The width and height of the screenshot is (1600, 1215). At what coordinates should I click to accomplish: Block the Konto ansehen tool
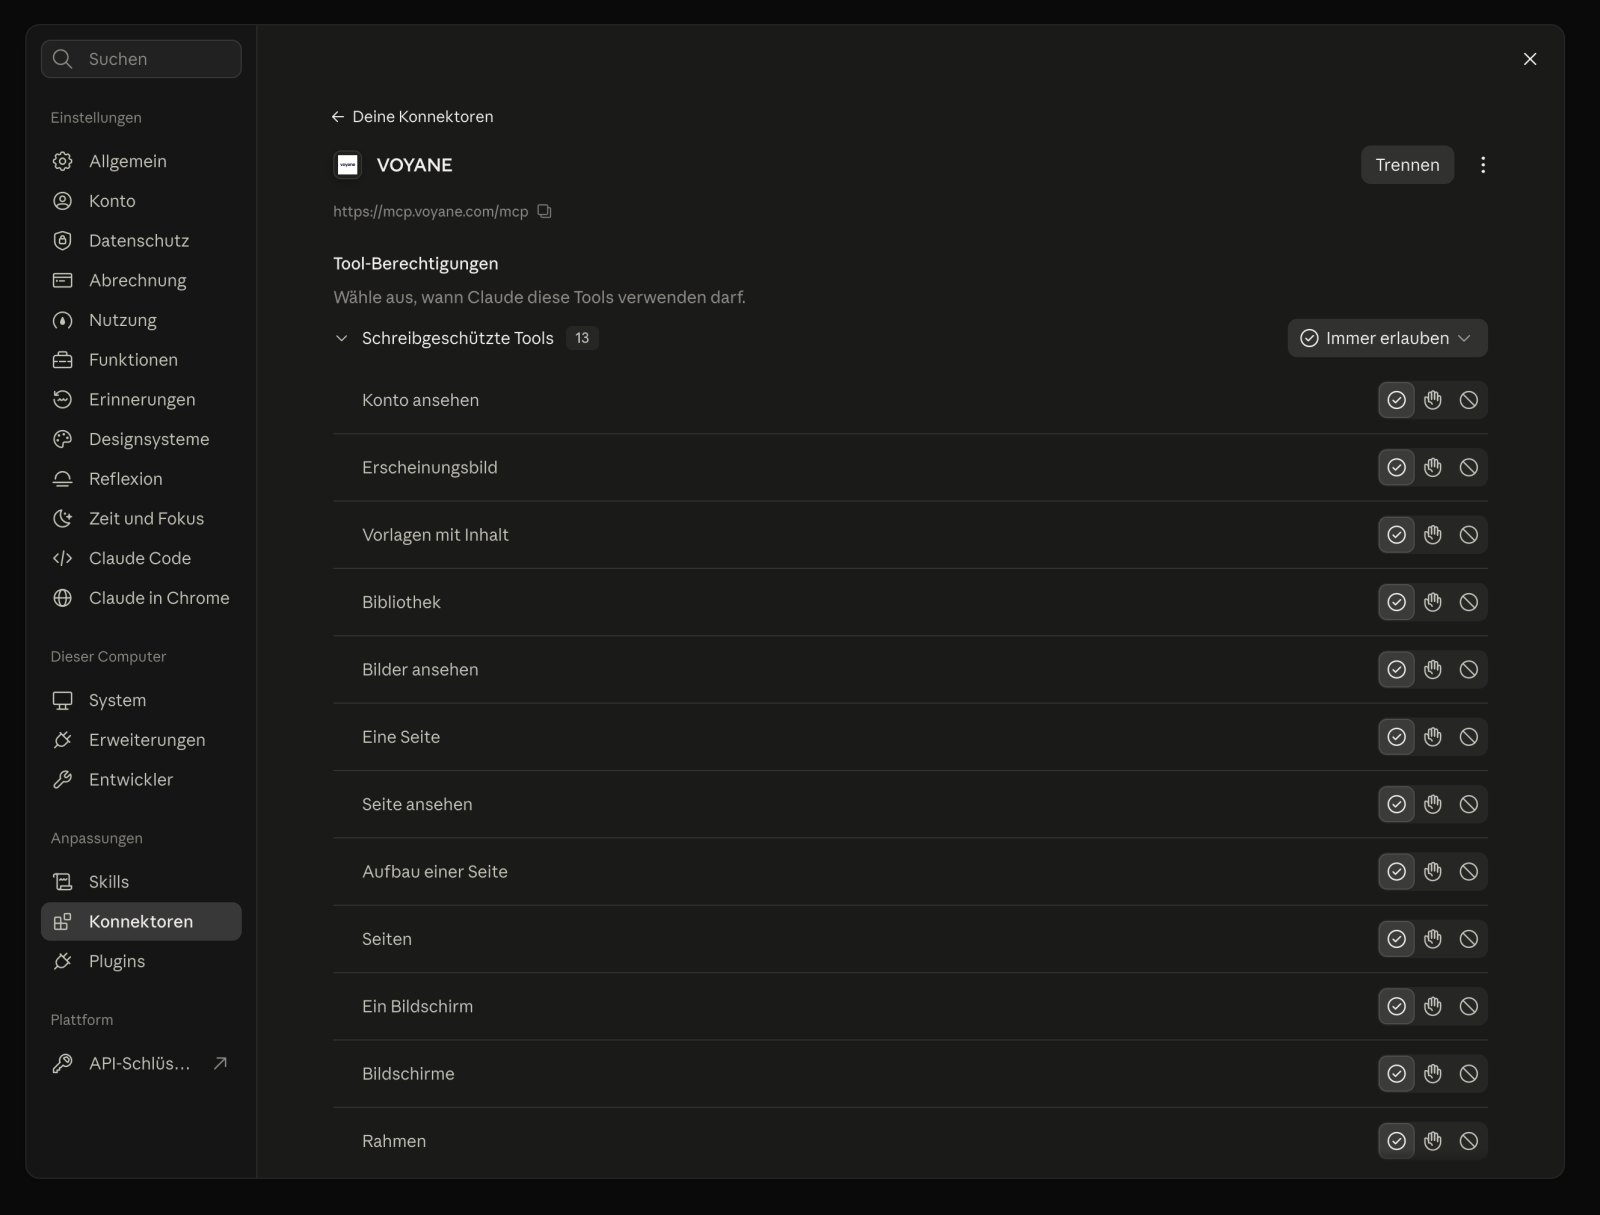tap(1469, 400)
